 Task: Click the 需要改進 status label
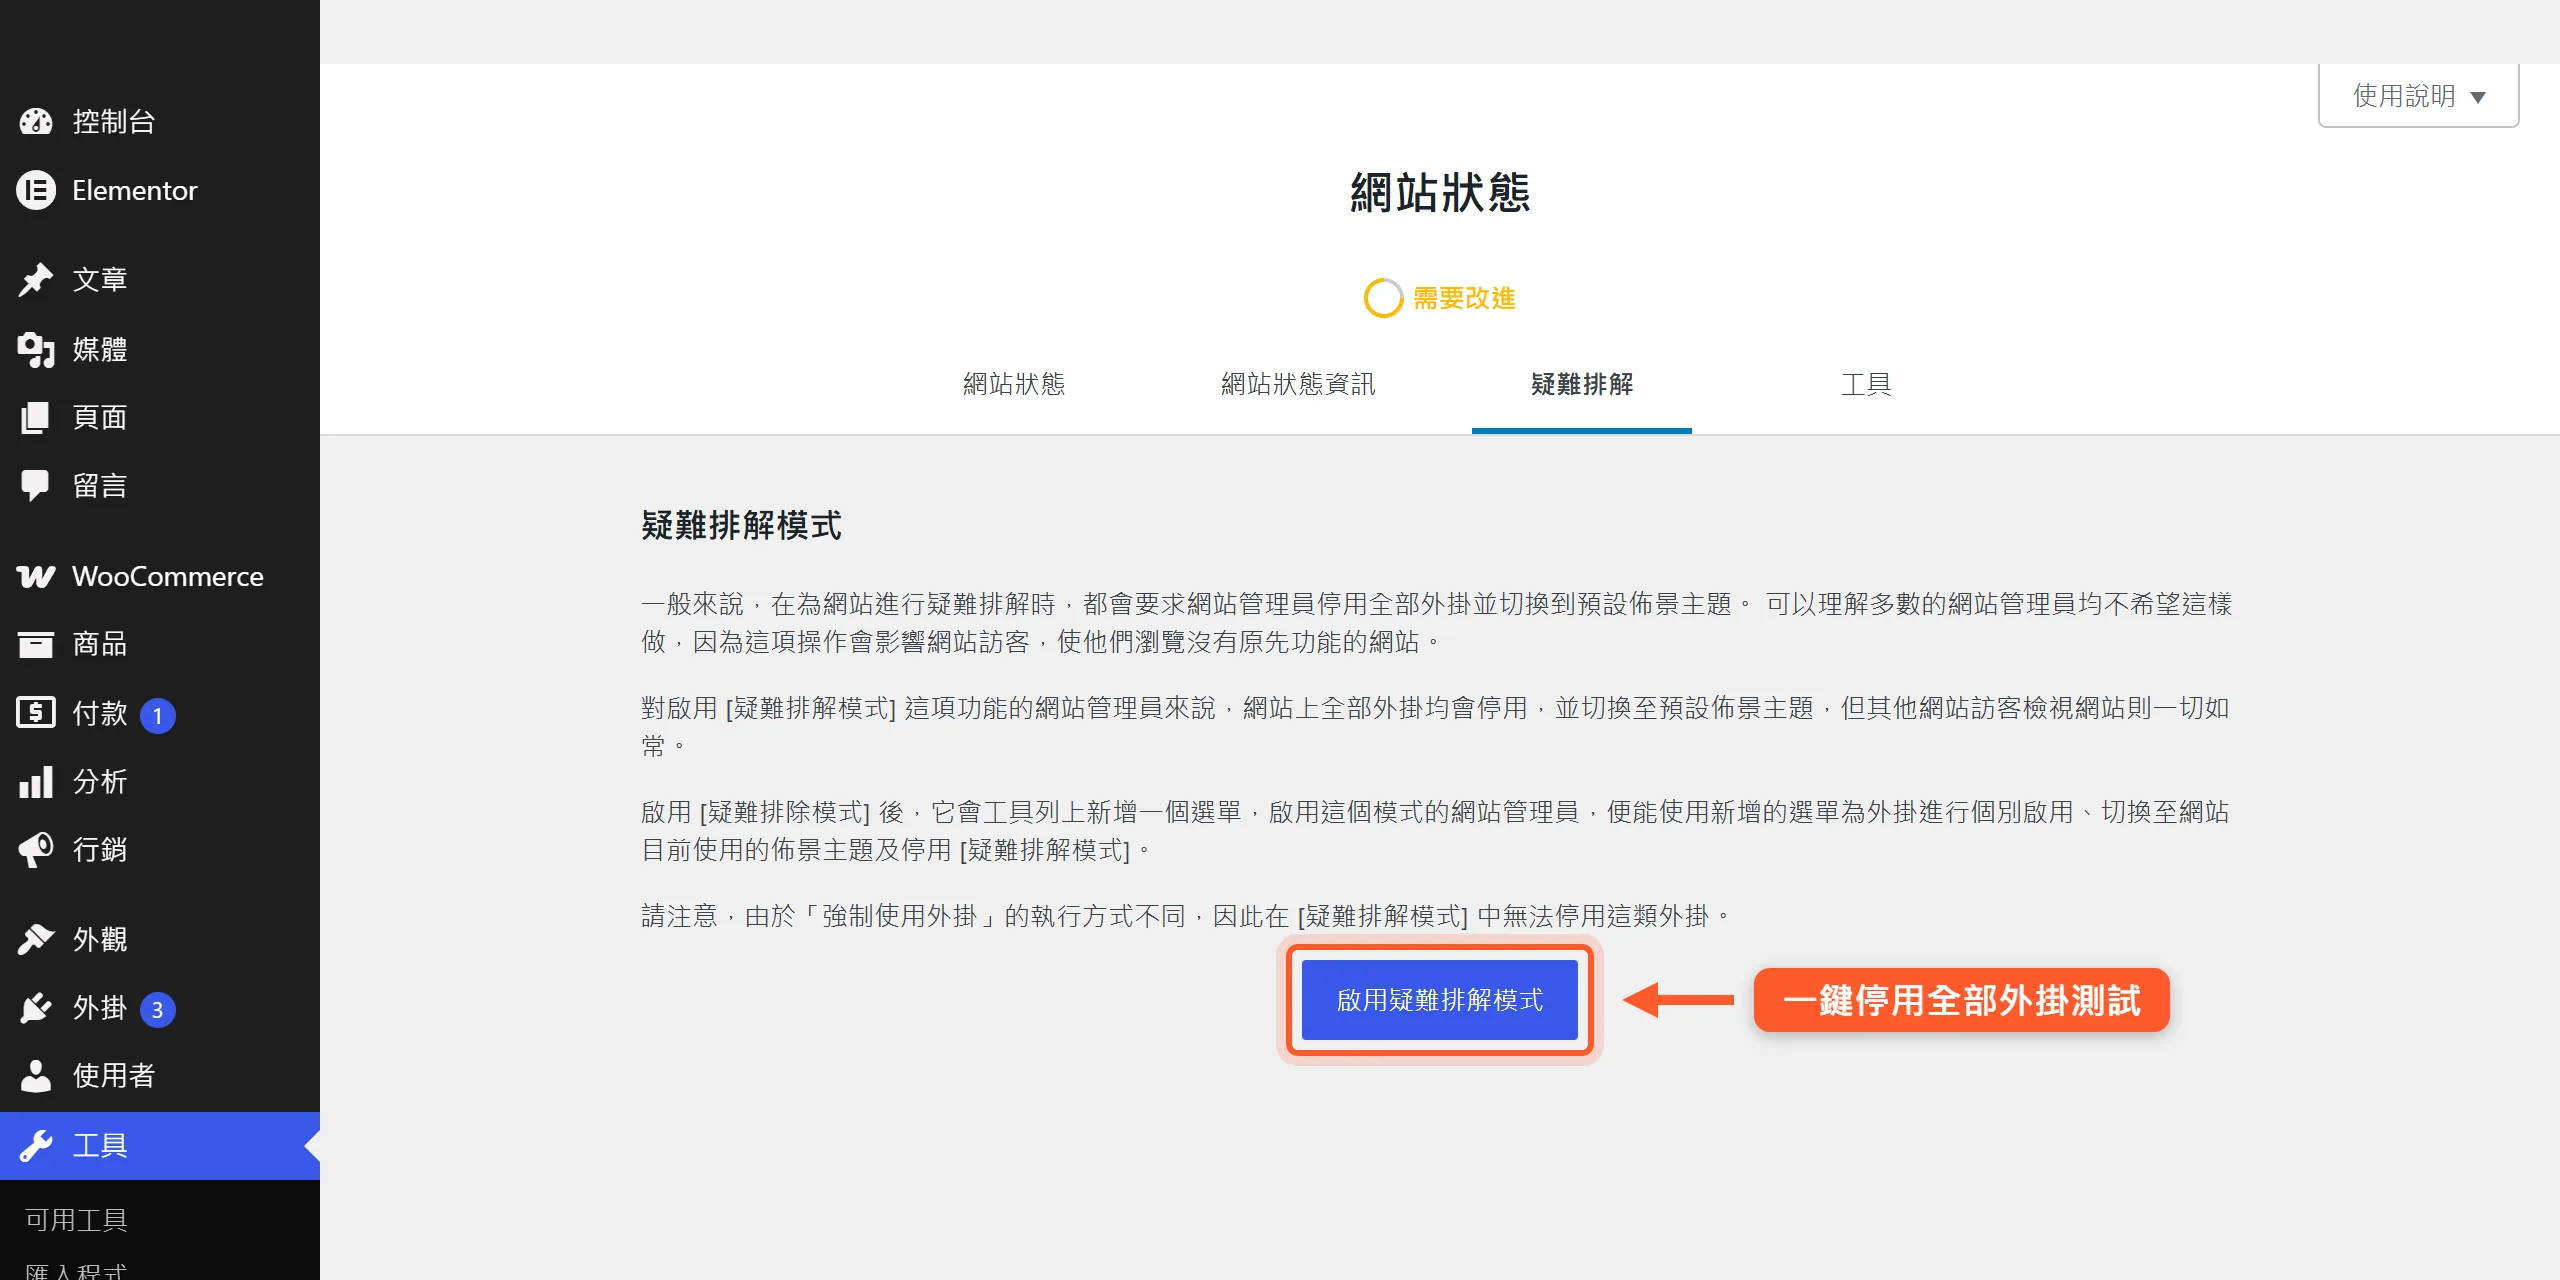point(1464,298)
